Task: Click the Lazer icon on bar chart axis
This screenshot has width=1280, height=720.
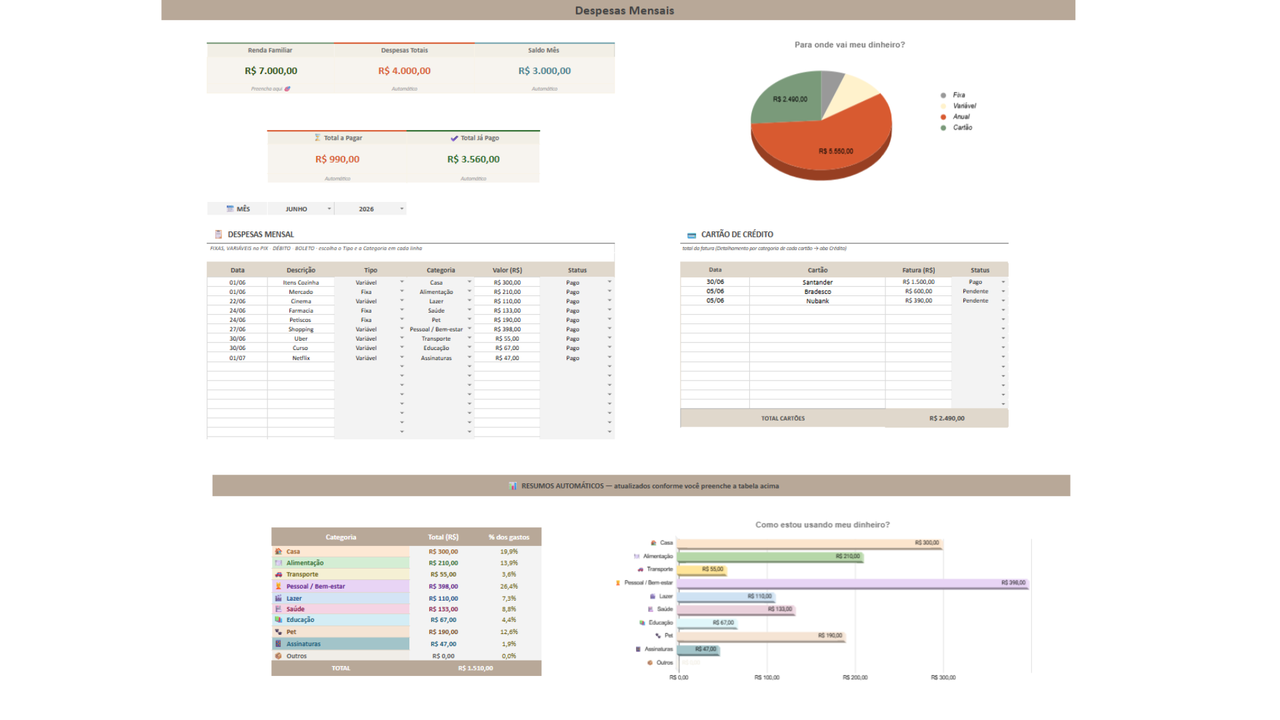Action: point(653,596)
